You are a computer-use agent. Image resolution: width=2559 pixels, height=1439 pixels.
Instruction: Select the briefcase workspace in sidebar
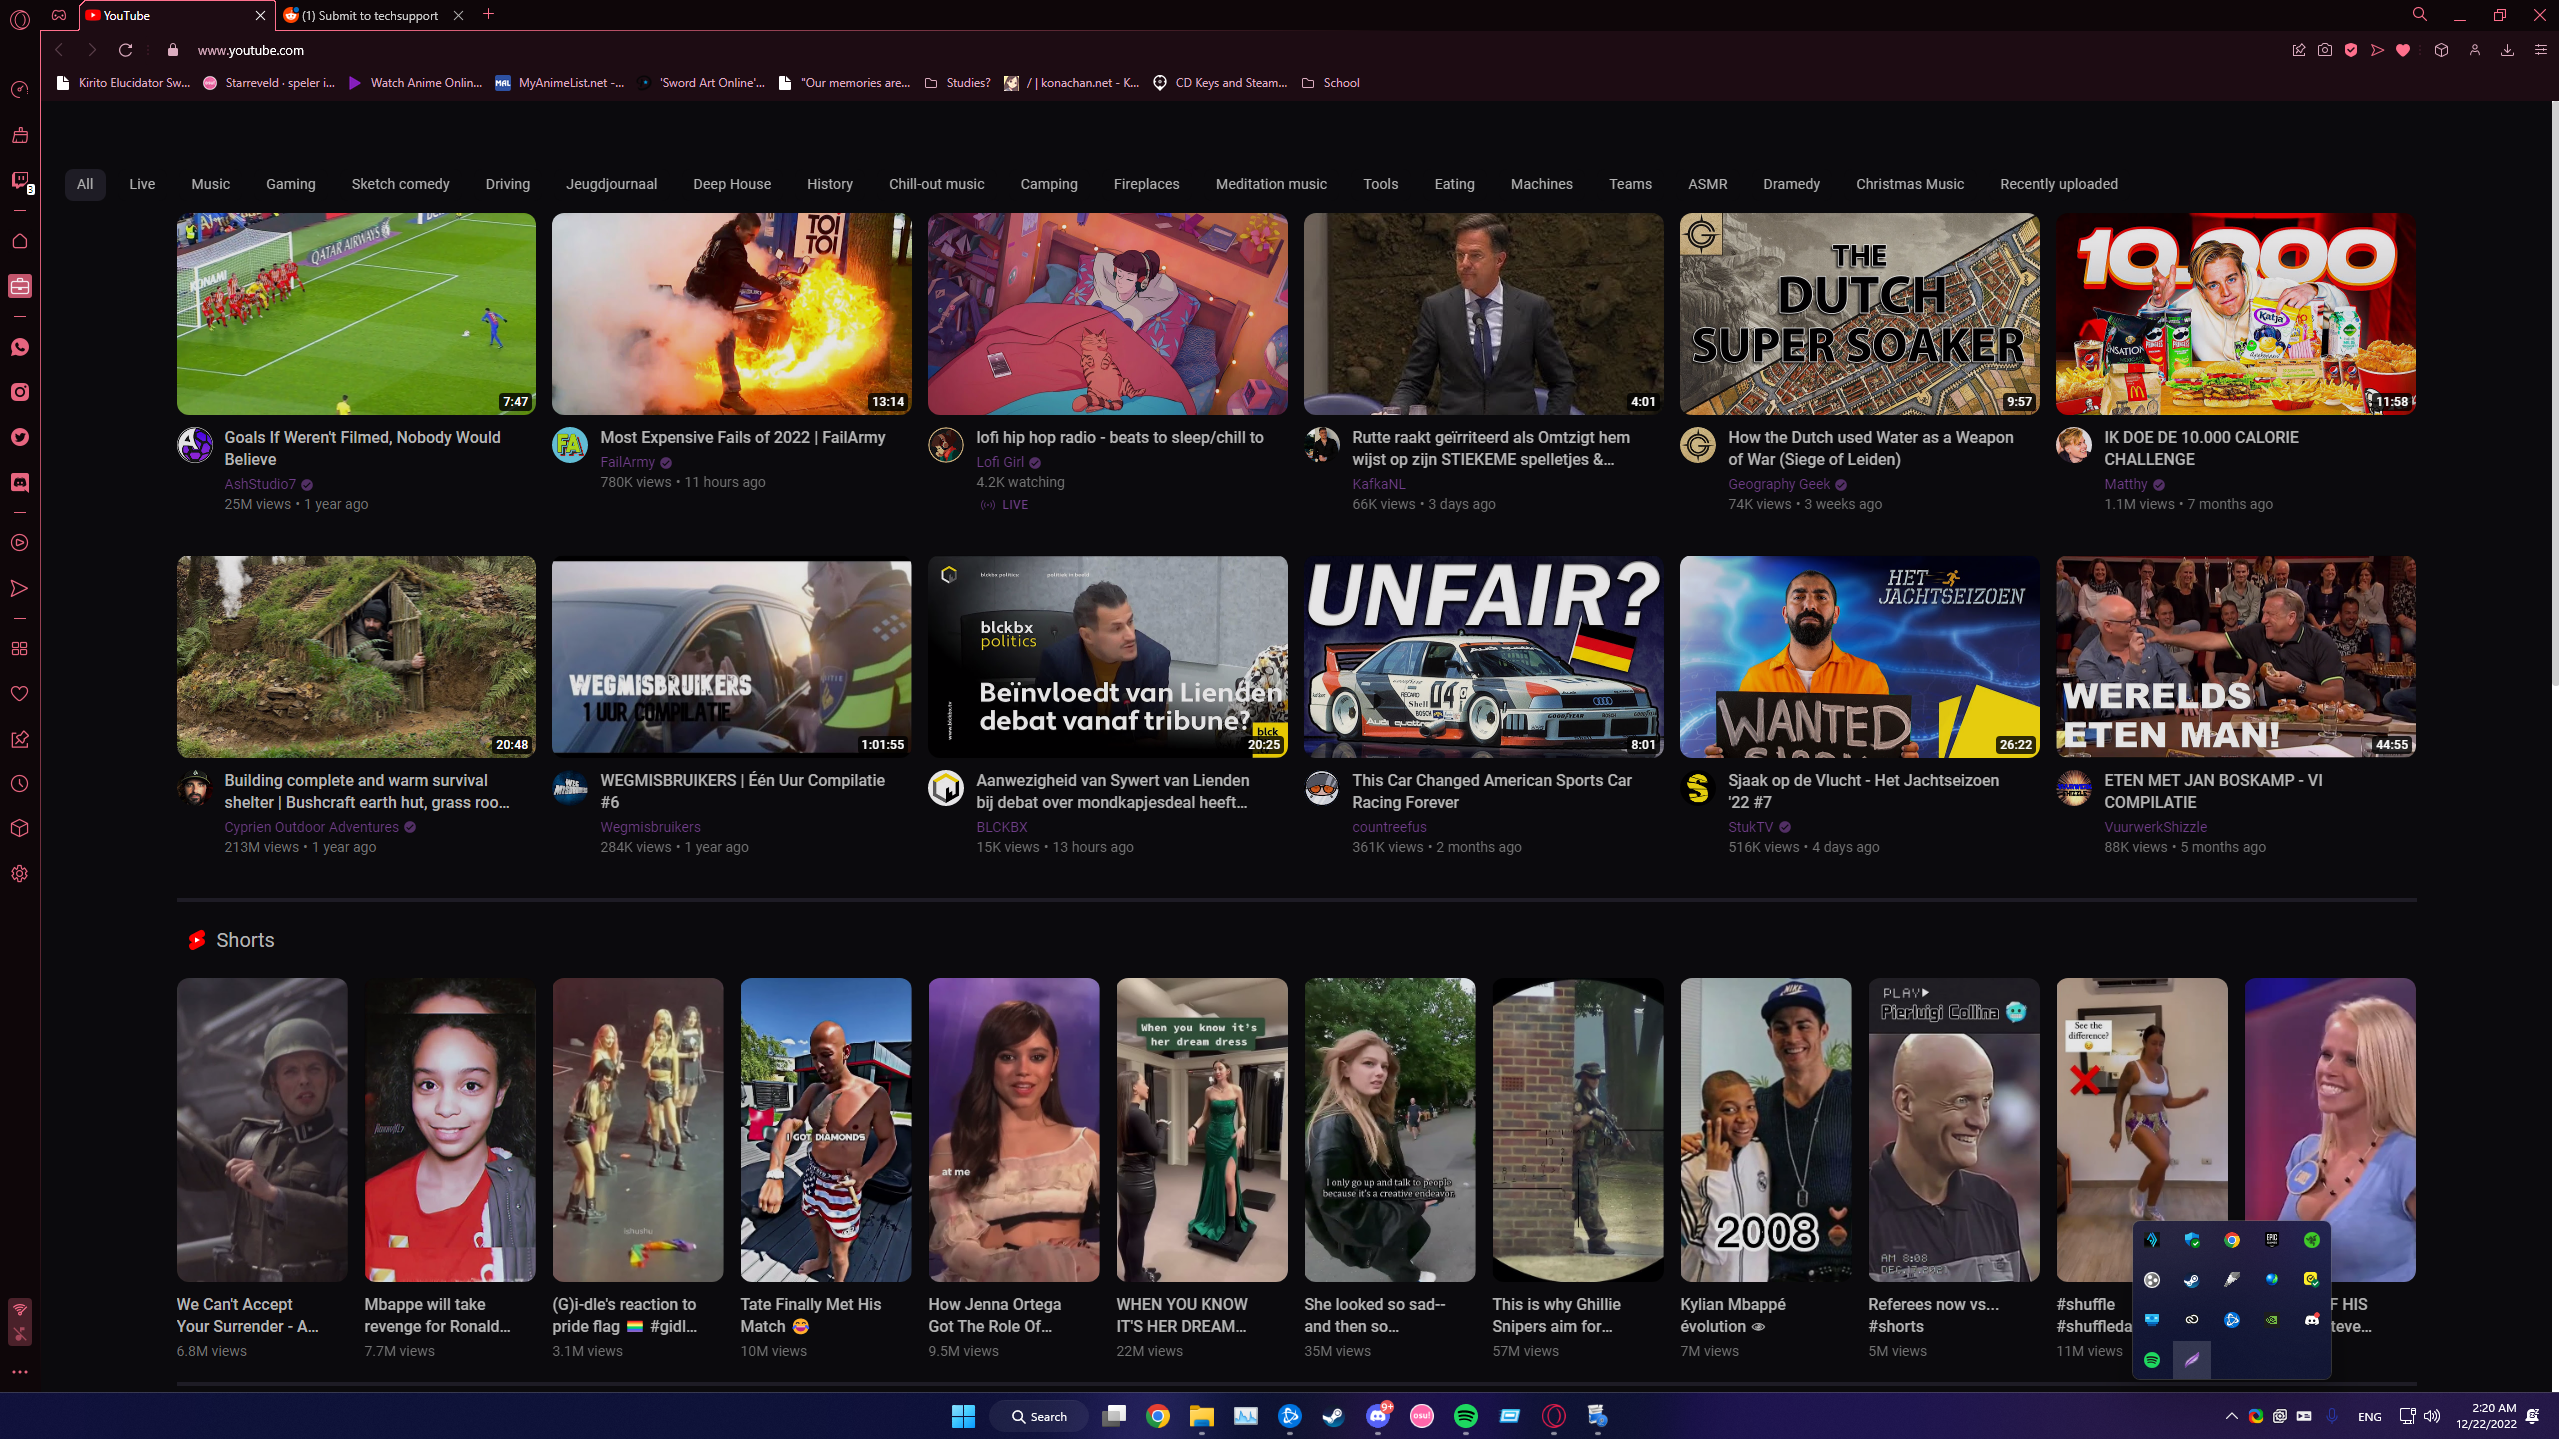pos(19,286)
